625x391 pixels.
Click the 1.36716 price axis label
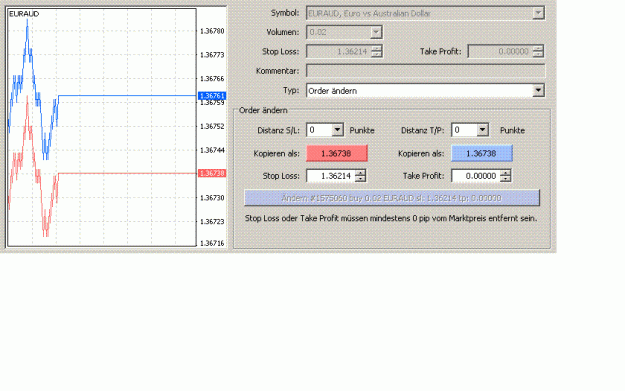pyautogui.click(x=212, y=243)
